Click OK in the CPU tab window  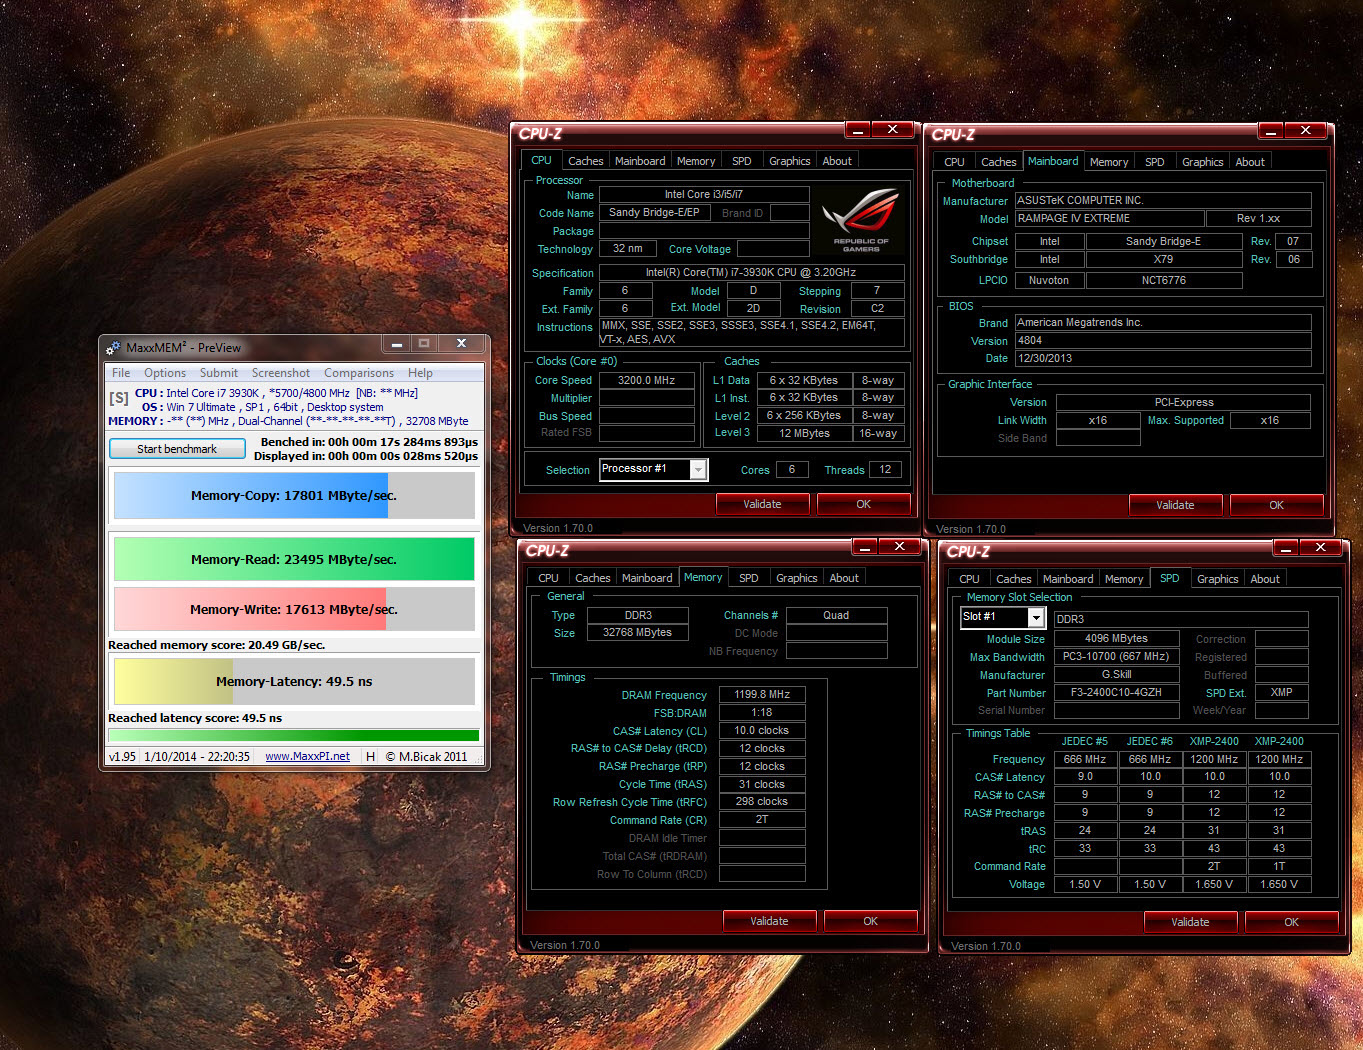coord(864,504)
